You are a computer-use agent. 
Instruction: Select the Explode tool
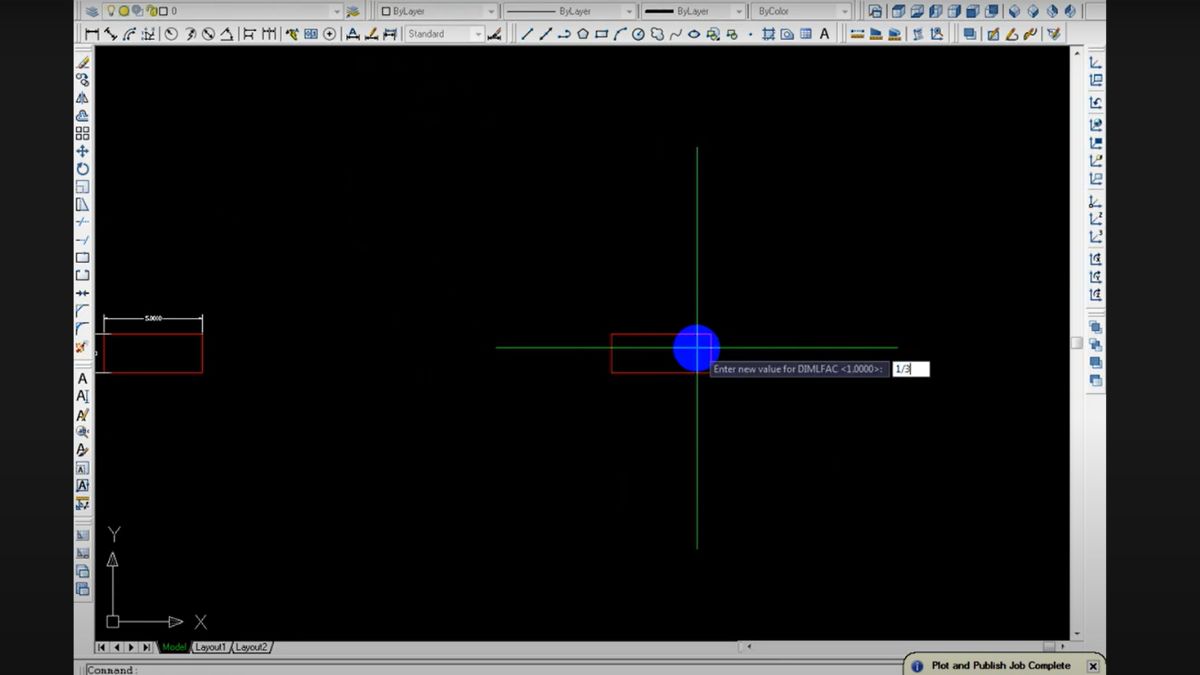tap(83, 346)
